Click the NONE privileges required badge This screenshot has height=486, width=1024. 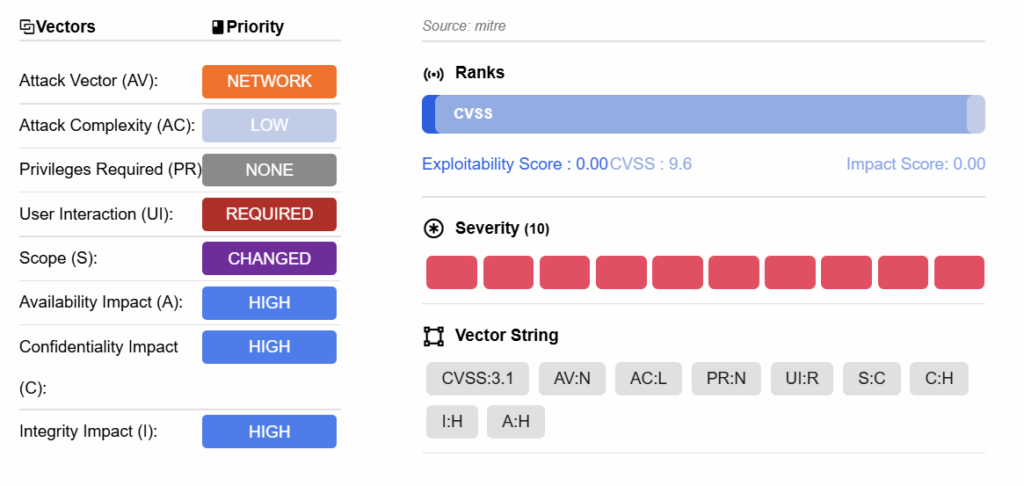point(269,170)
